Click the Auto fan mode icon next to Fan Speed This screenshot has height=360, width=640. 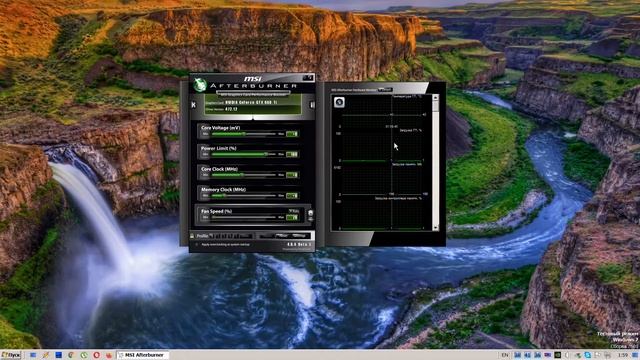click(x=311, y=213)
